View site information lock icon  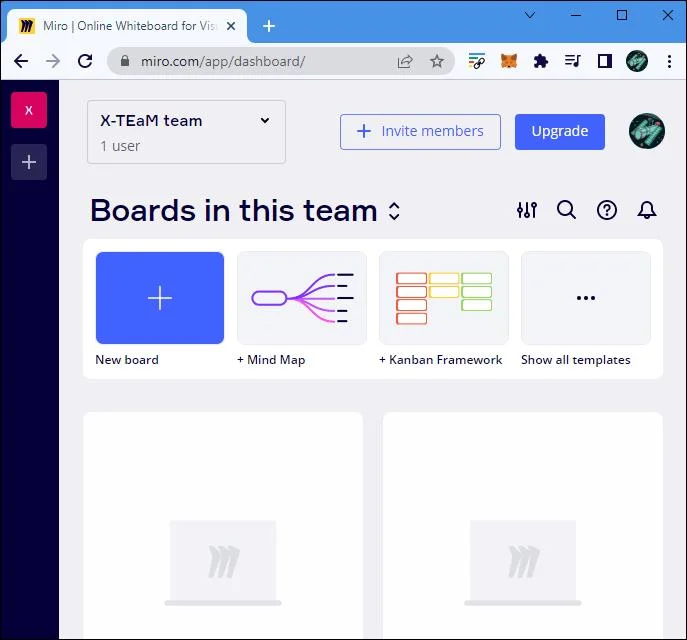pos(125,61)
